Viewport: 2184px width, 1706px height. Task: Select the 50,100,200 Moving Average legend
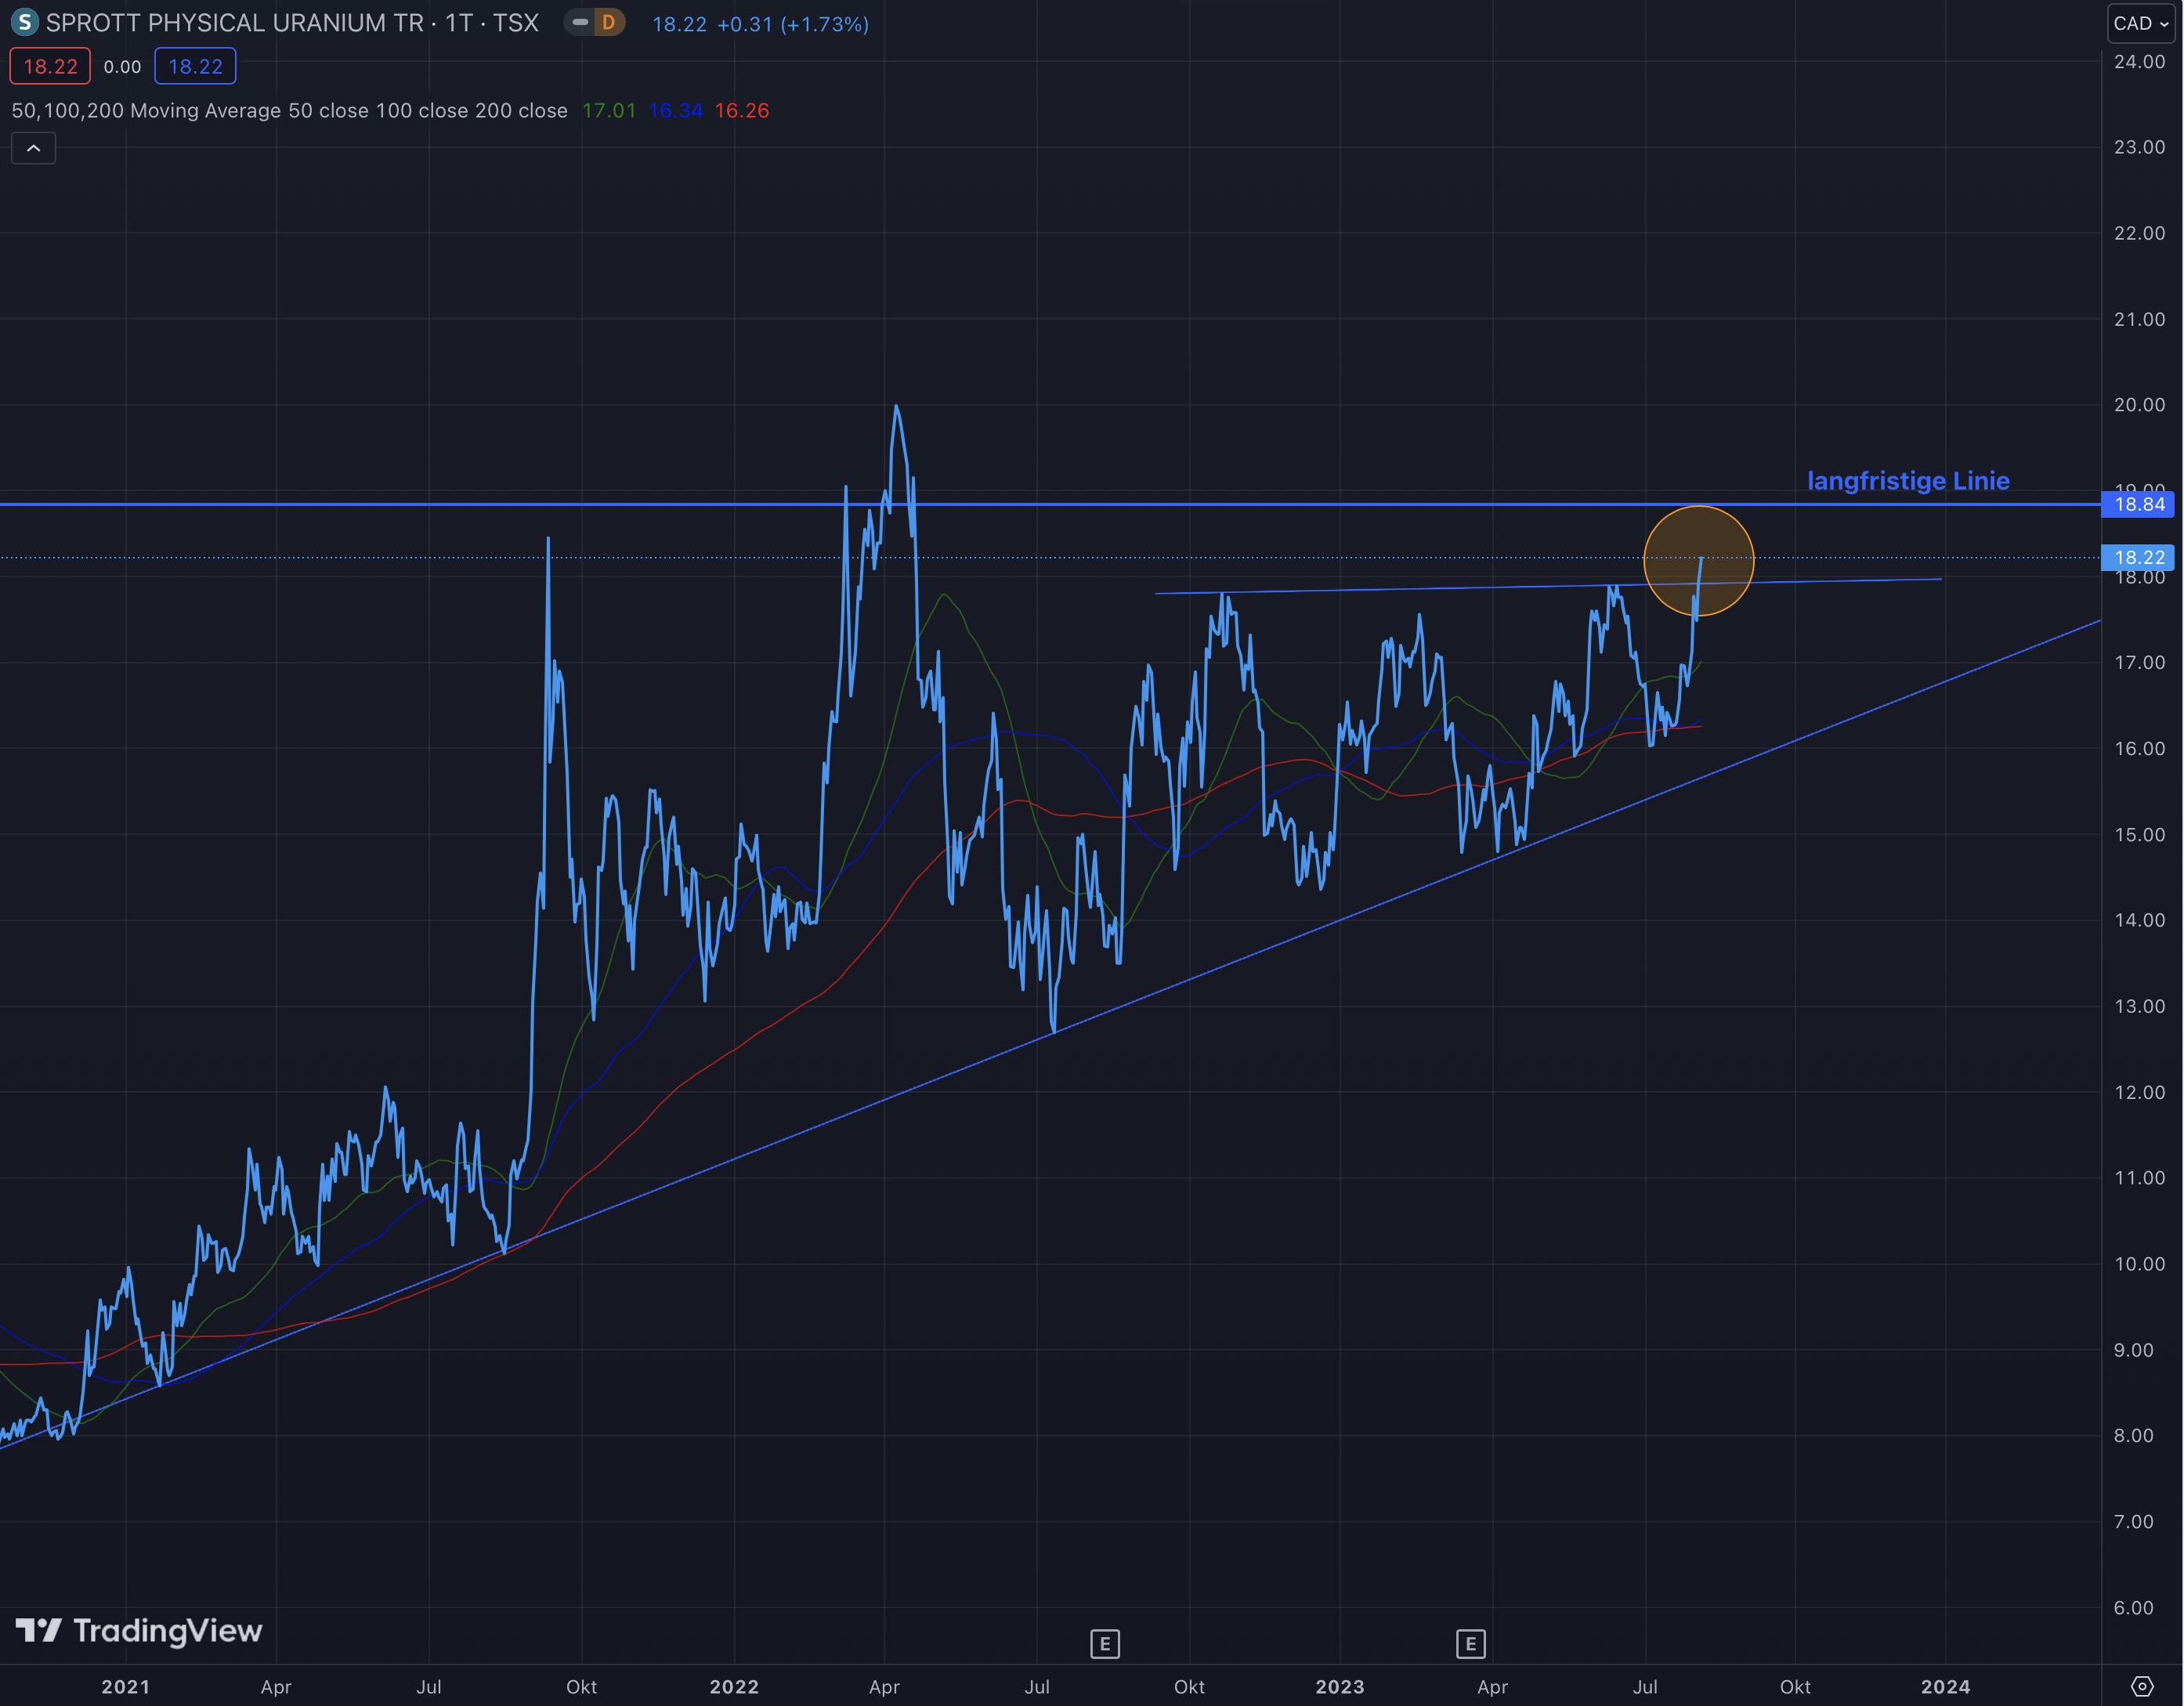tap(289, 111)
